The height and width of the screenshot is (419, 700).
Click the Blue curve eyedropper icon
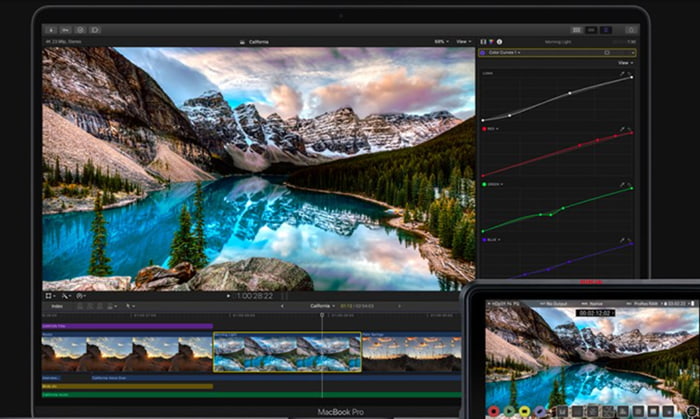623,241
